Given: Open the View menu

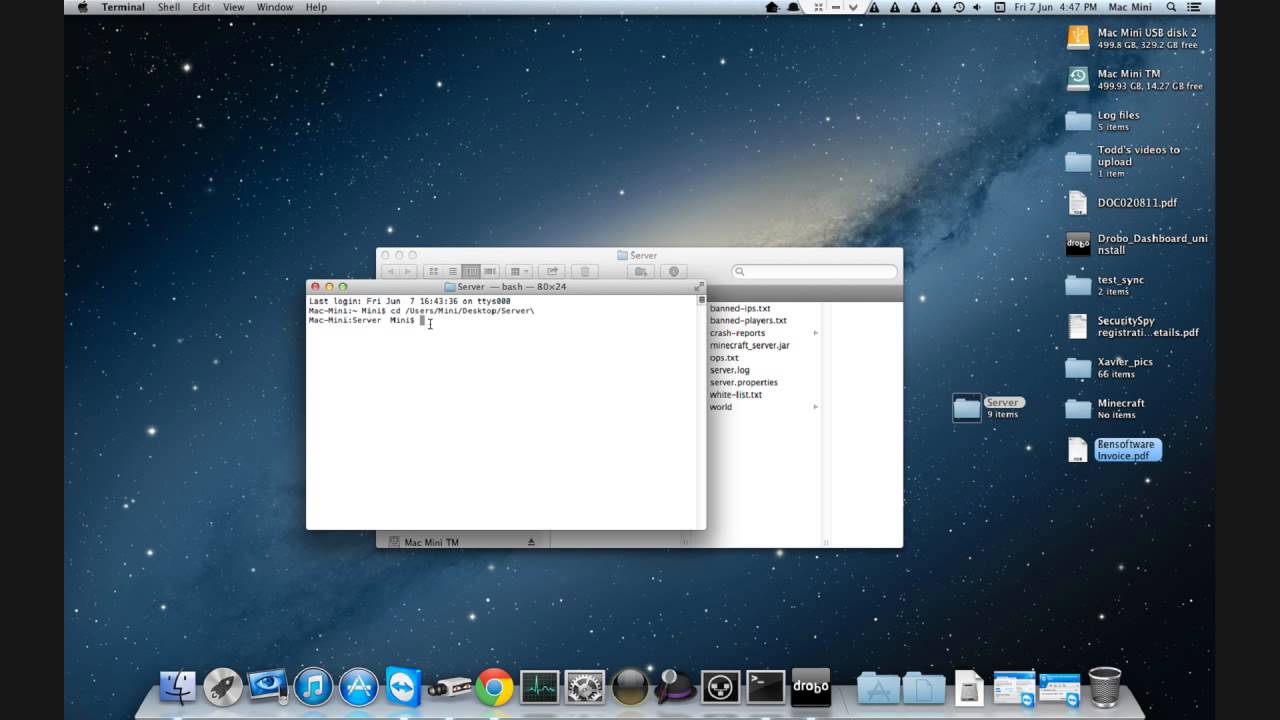Looking at the screenshot, I should (x=233, y=7).
